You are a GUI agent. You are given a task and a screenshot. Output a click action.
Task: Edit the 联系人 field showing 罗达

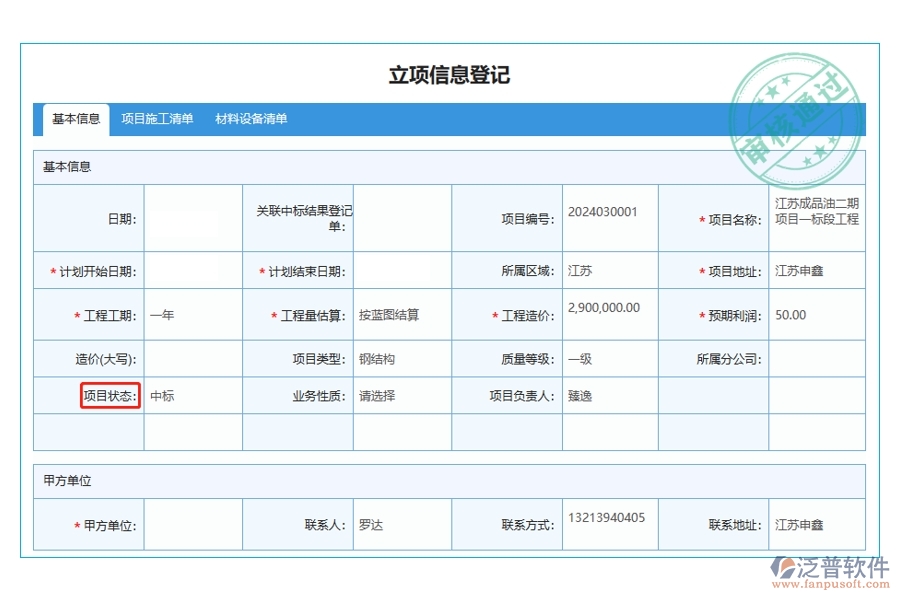pyautogui.click(x=400, y=523)
